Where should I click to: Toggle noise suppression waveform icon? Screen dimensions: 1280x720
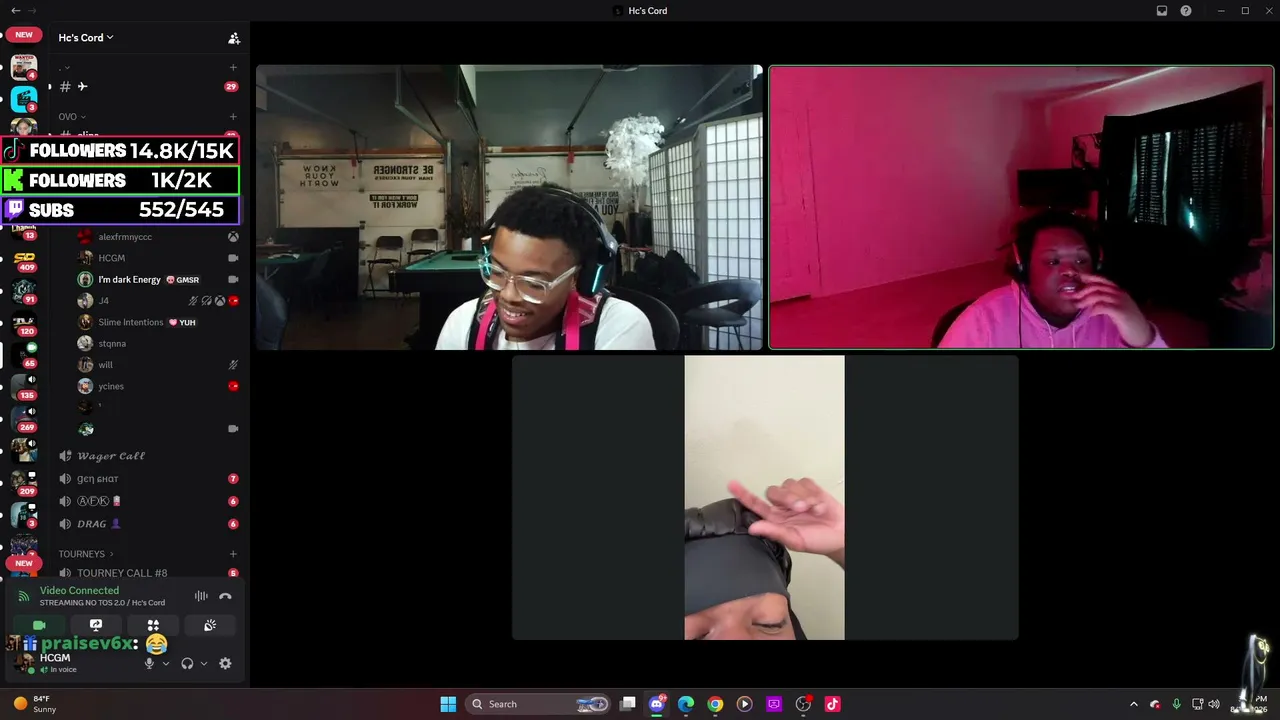coord(201,597)
